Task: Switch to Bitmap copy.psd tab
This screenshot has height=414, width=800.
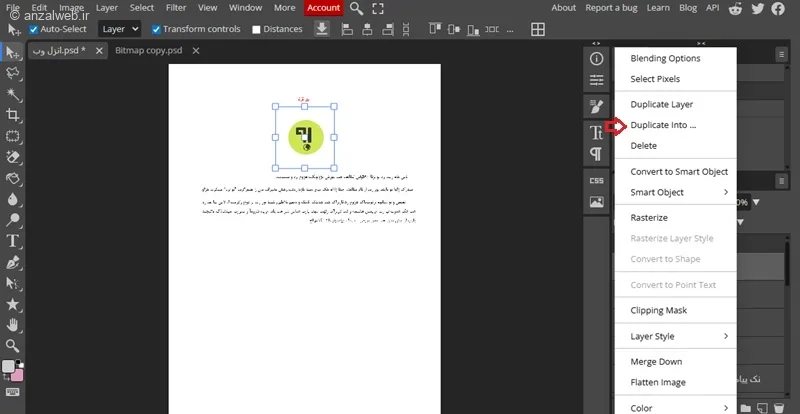Action: [148, 51]
